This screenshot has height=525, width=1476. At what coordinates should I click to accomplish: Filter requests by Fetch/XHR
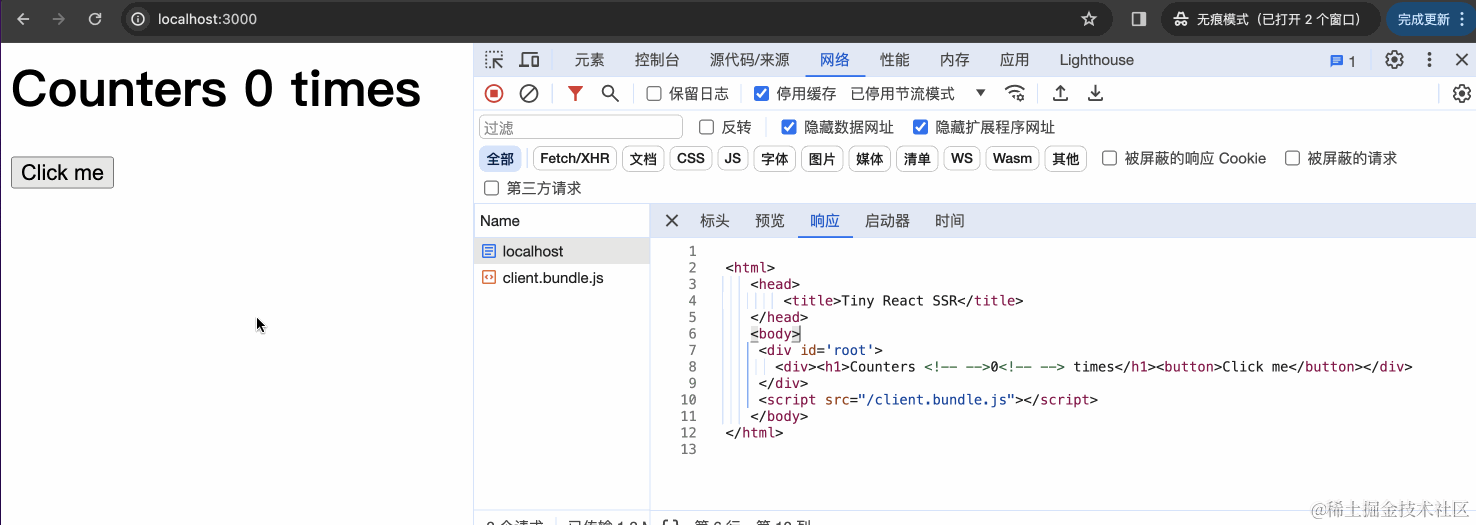(x=575, y=159)
